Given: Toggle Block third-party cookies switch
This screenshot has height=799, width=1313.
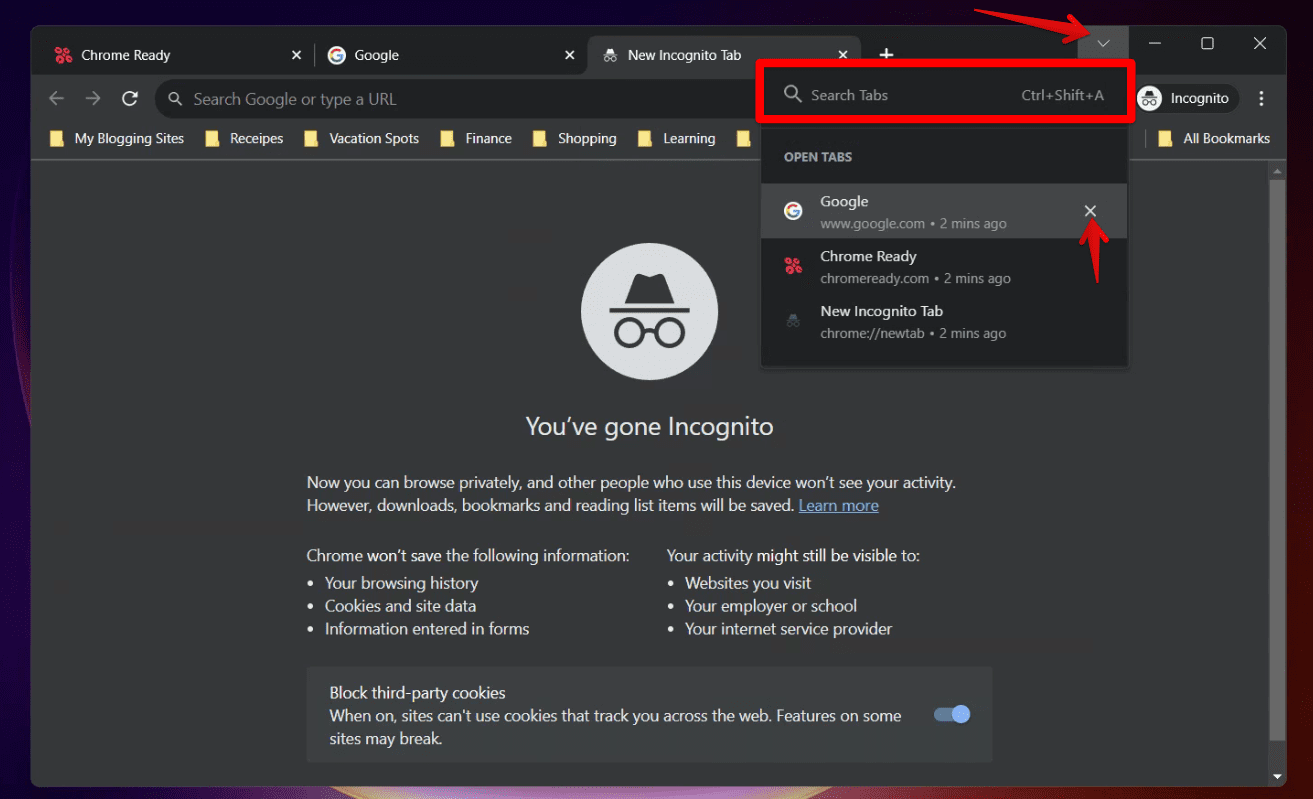Looking at the screenshot, I should tap(951, 714).
